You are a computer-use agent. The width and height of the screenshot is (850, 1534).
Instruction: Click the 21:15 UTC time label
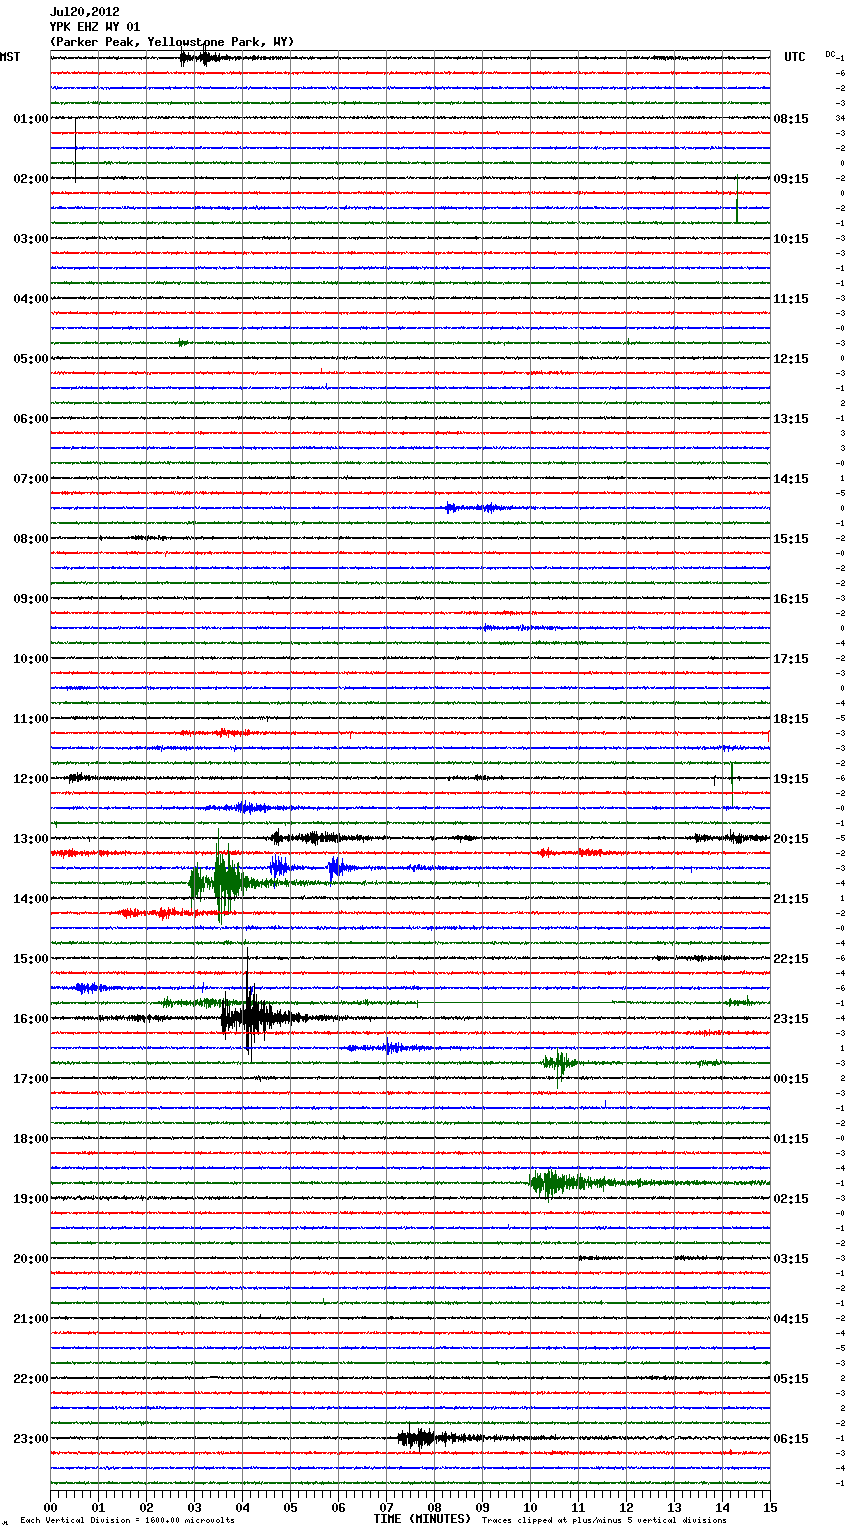[x=791, y=899]
